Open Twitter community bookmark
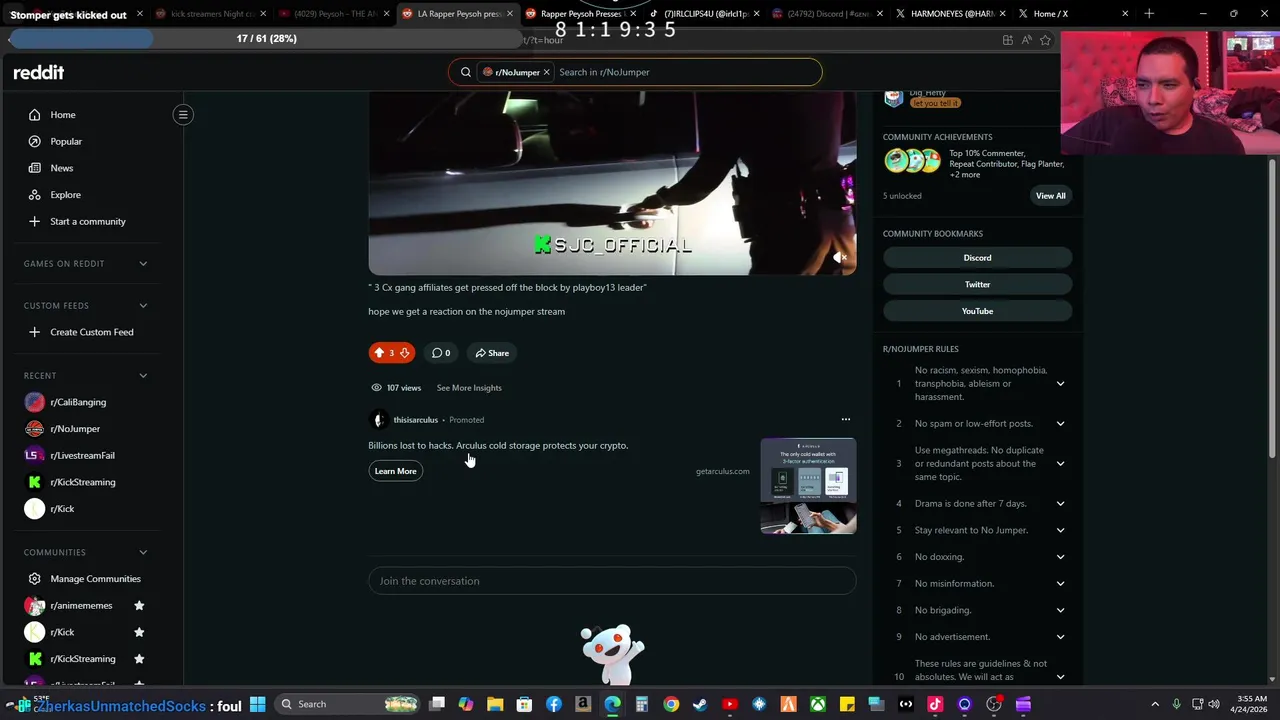The image size is (1280, 720). (977, 284)
